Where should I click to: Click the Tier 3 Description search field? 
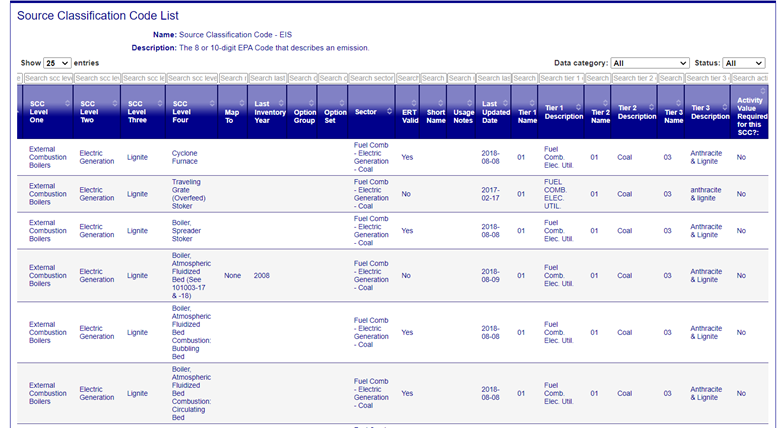[x=708, y=78]
